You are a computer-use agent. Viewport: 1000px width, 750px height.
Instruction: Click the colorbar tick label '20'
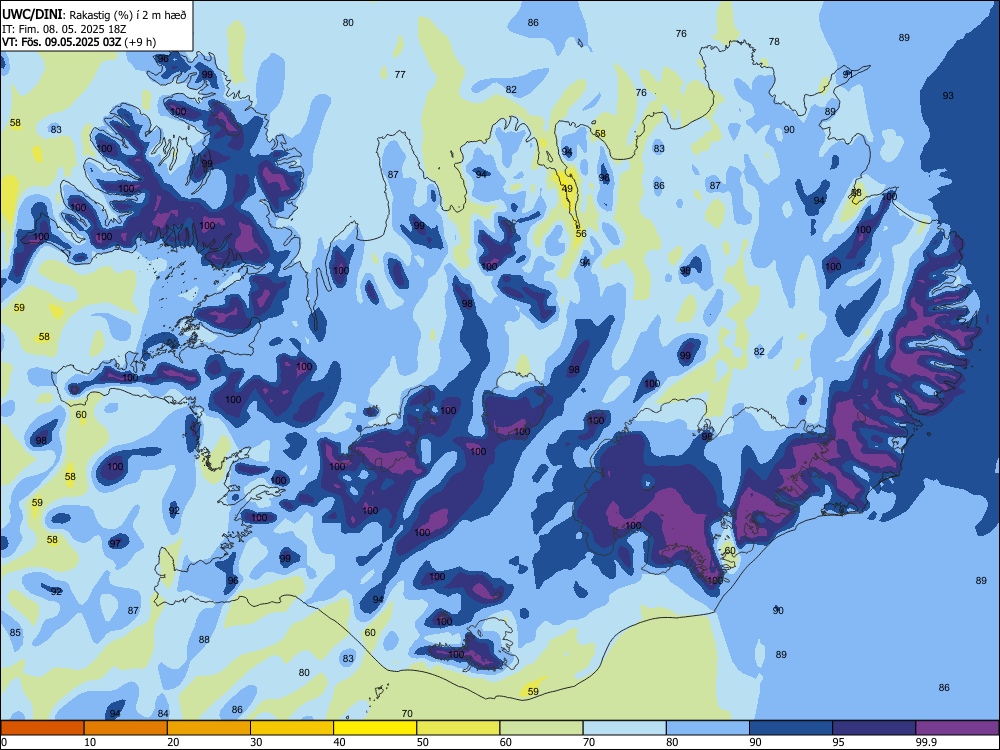(173, 742)
